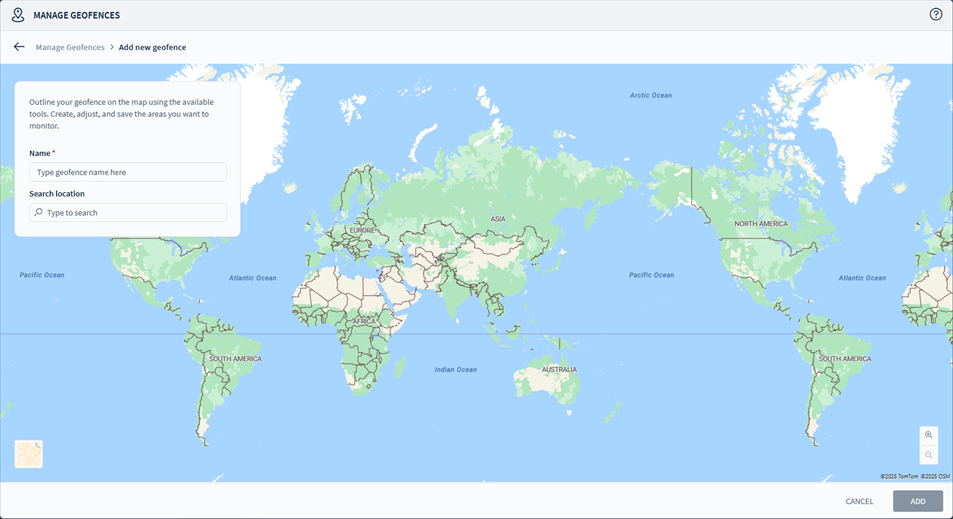Viewport: 953px width, 519px height.
Task: Click the Australia label on the map
Action: pyautogui.click(x=559, y=370)
